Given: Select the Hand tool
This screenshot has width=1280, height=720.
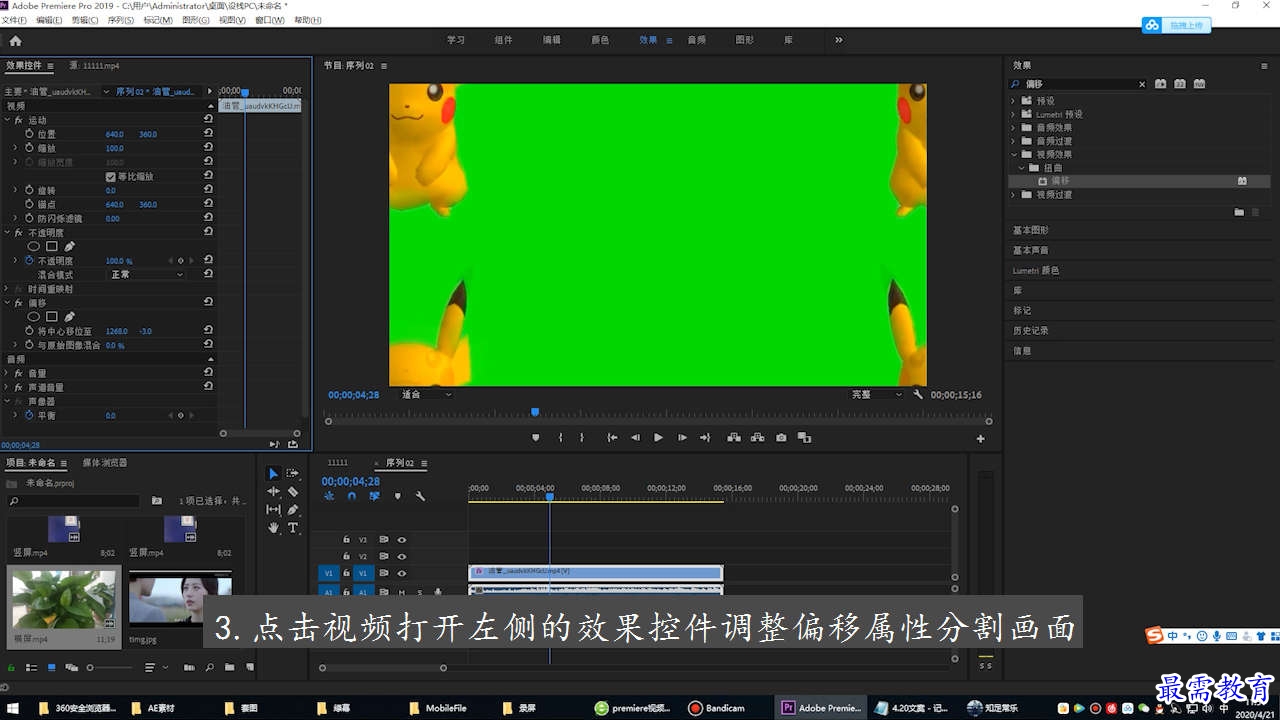Looking at the screenshot, I should [x=273, y=527].
